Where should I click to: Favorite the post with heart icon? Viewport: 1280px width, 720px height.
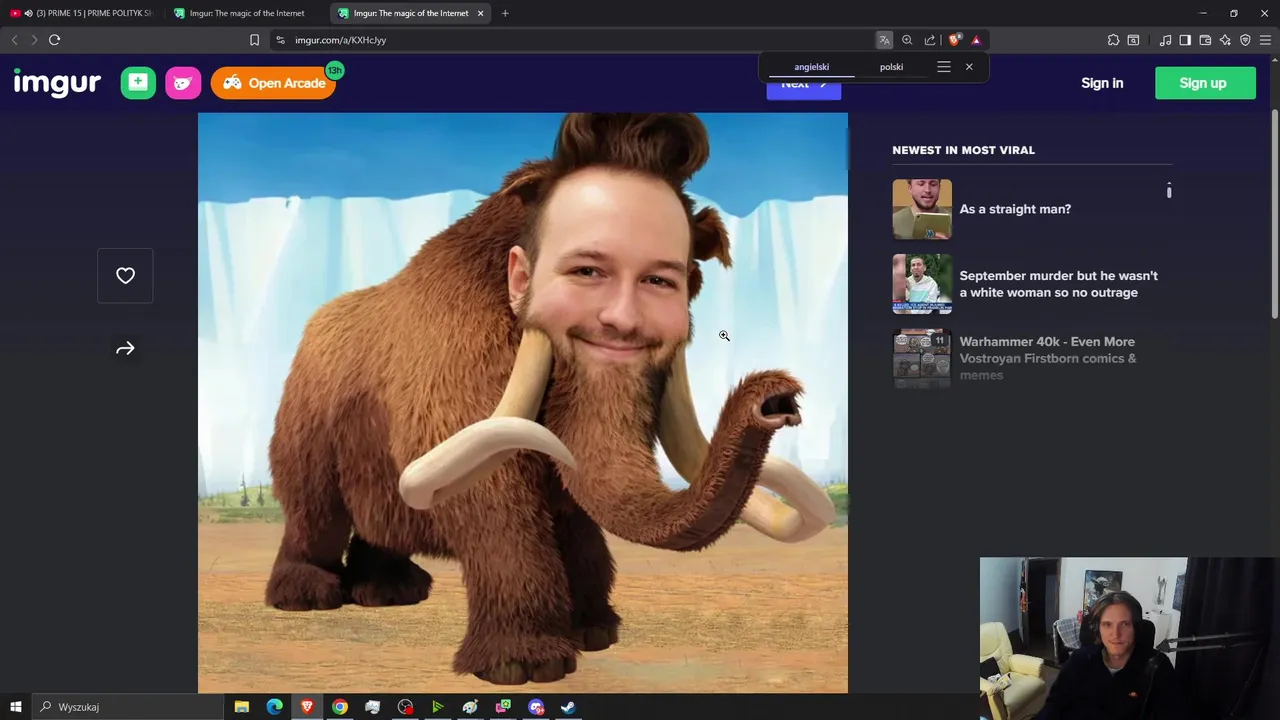click(125, 275)
